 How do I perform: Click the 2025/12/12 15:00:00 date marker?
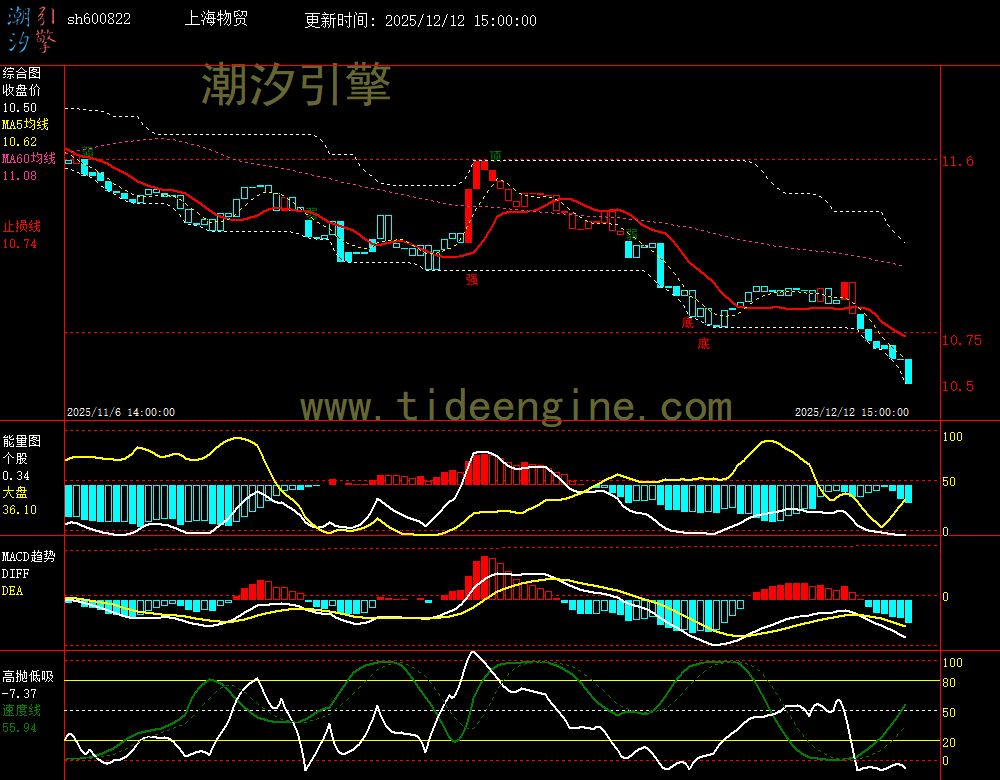(x=852, y=411)
